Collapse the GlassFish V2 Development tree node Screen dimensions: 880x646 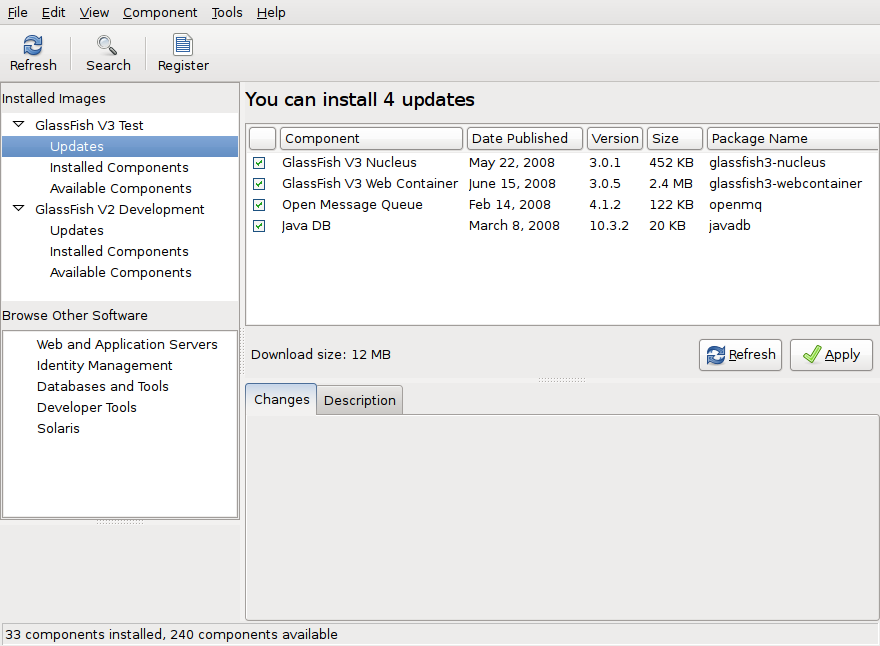click(18, 210)
